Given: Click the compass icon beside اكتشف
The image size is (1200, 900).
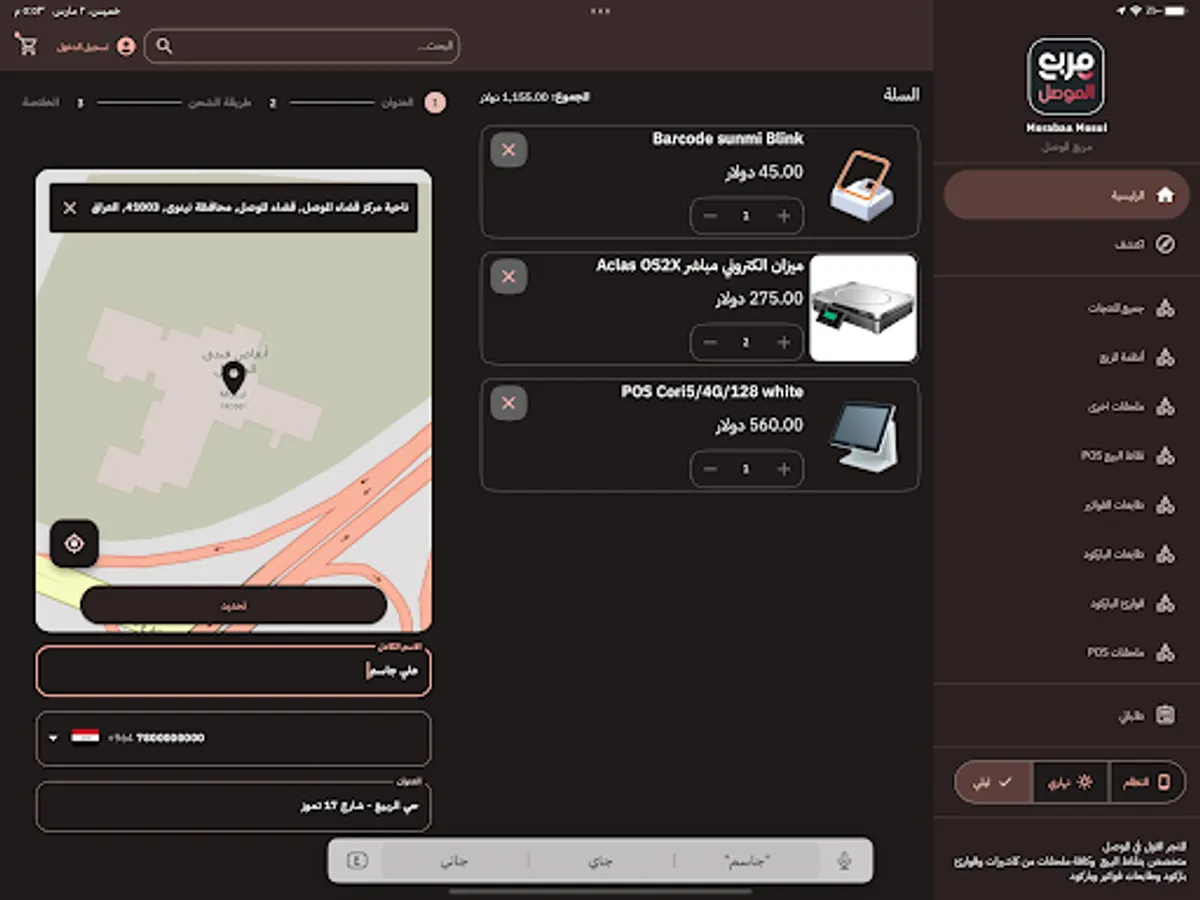Looking at the screenshot, I should 1165,244.
